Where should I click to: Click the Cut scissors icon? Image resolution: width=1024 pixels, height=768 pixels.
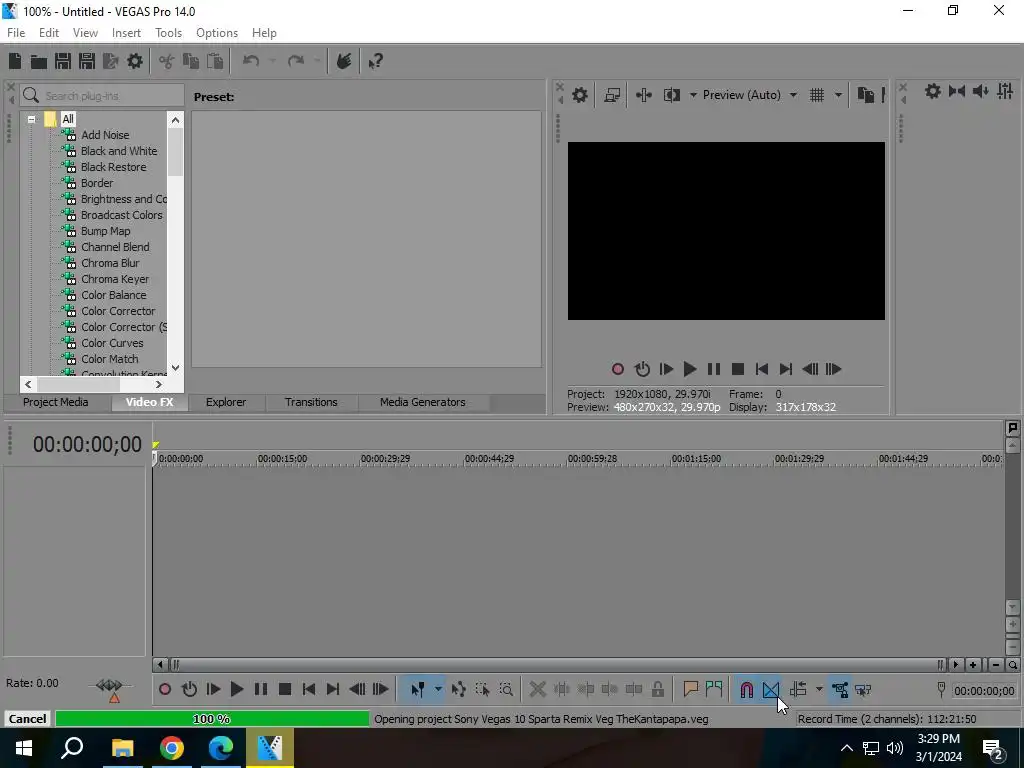167,61
